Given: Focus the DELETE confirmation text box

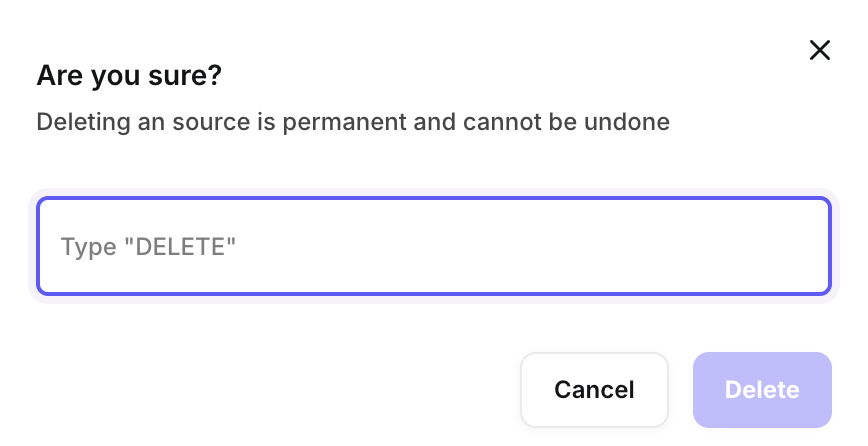Looking at the screenshot, I should point(433,246).
